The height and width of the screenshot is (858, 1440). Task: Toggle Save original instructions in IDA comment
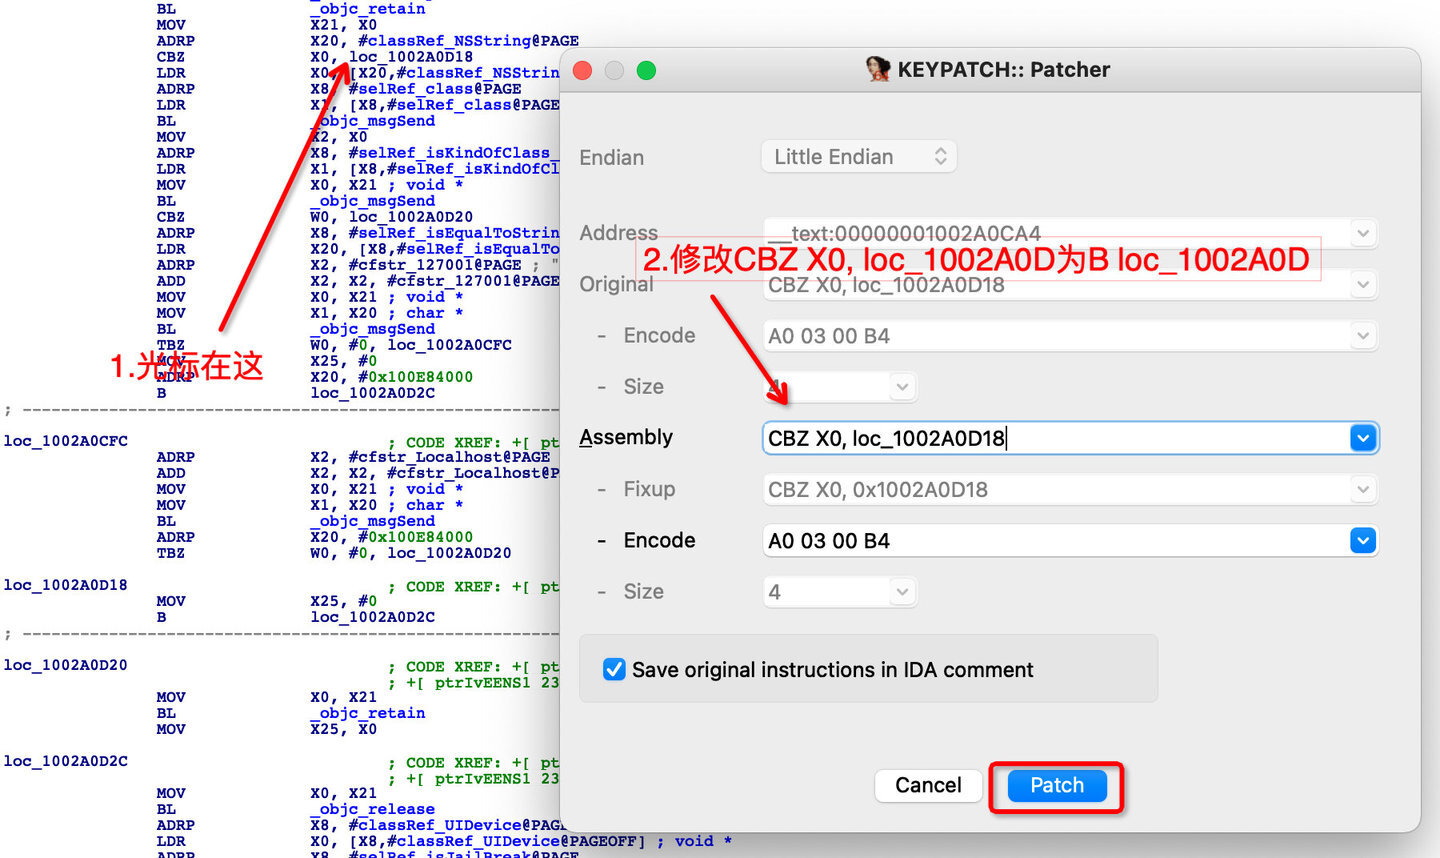tap(614, 669)
